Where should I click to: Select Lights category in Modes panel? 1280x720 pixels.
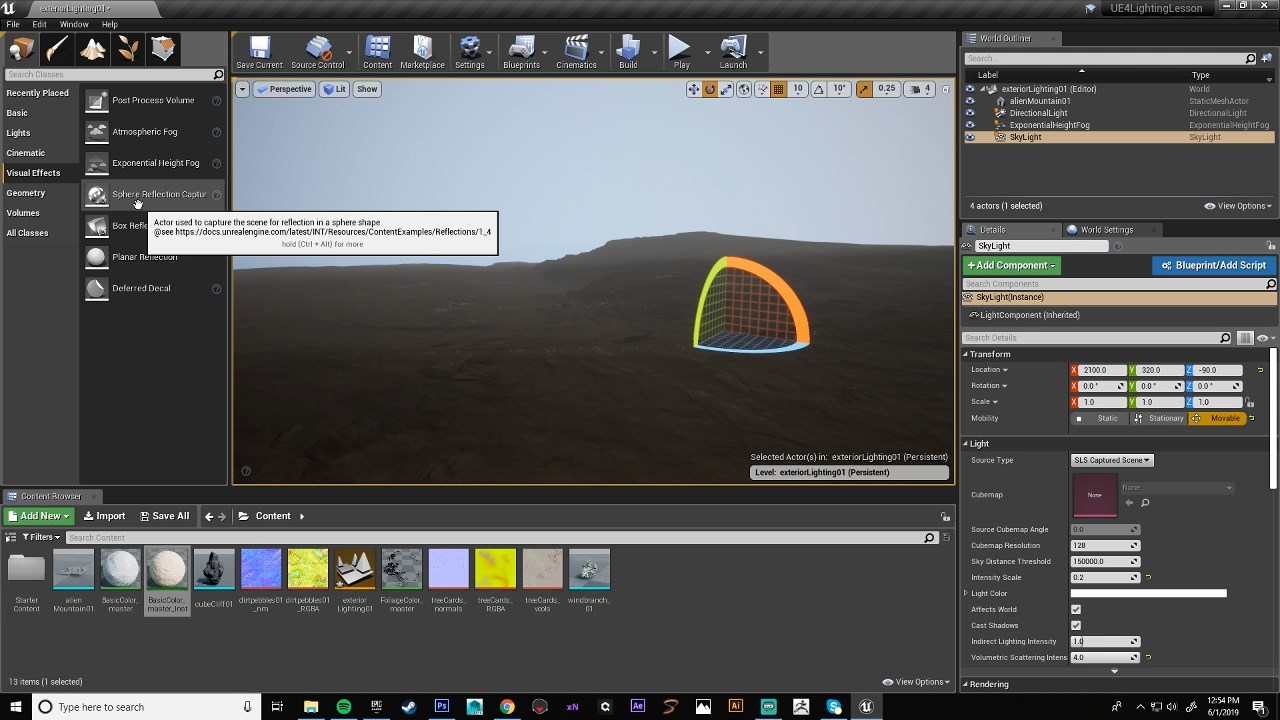click(x=18, y=133)
